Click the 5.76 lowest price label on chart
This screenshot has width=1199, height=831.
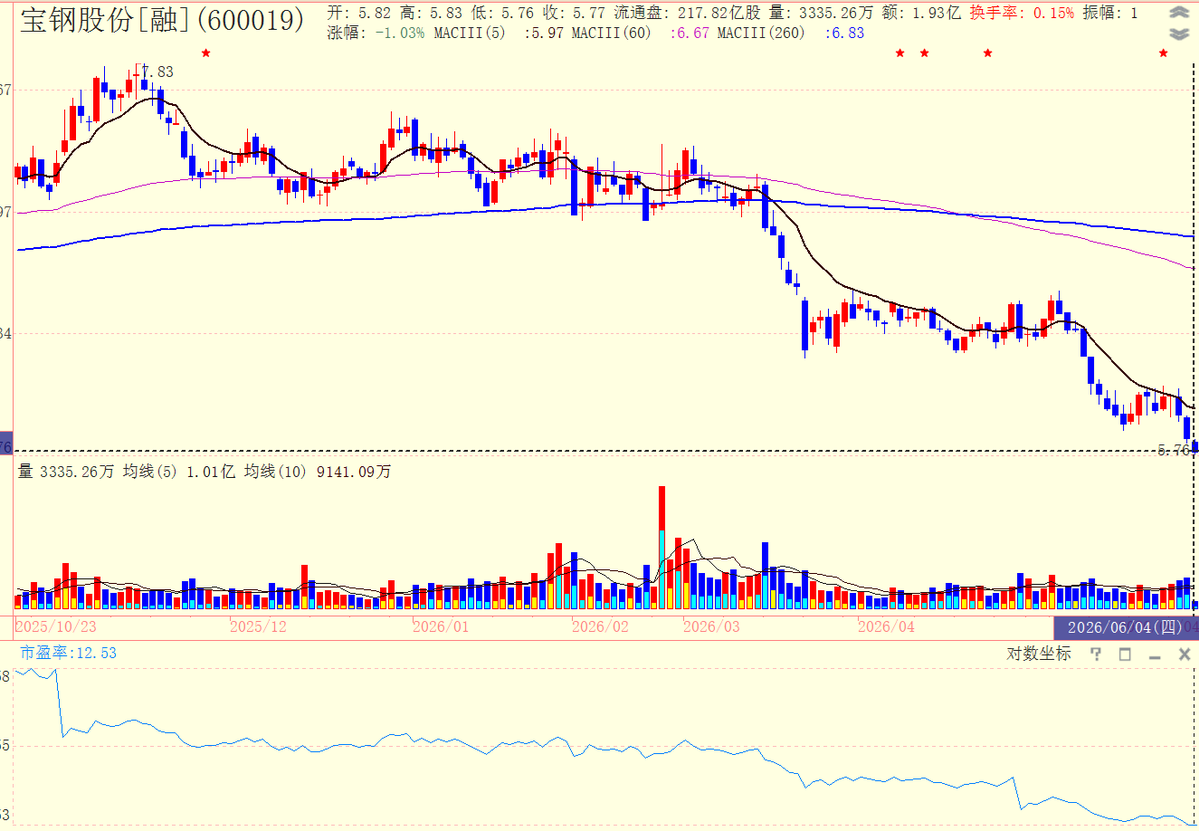click(x=1174, y=450)
